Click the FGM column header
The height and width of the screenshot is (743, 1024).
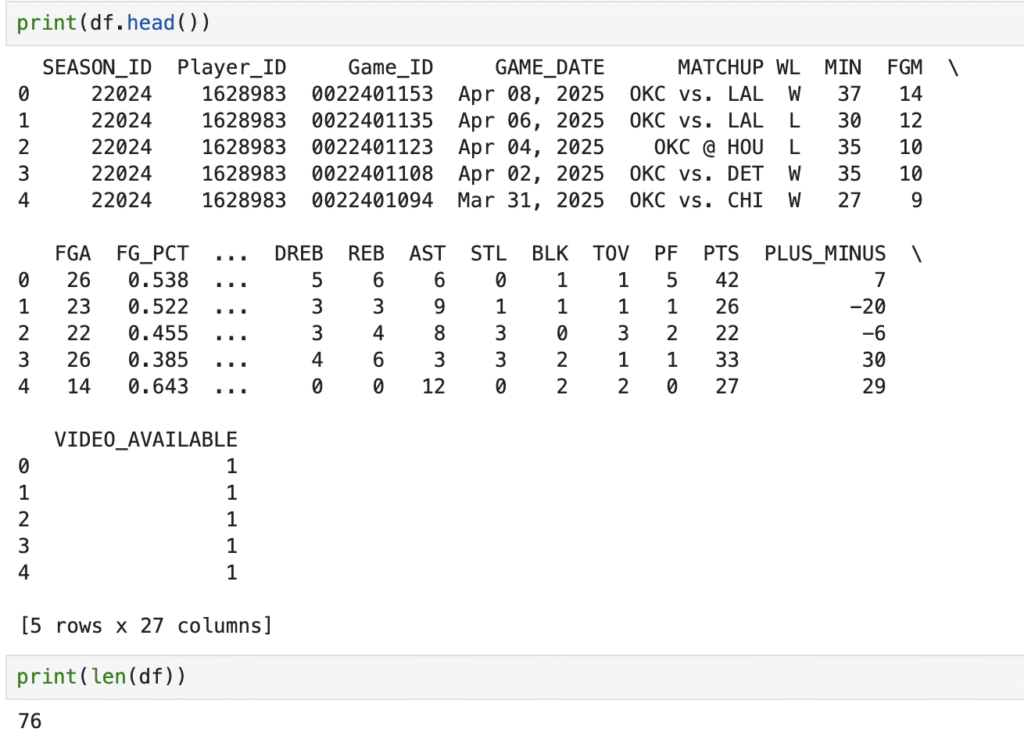pos(904,67)
